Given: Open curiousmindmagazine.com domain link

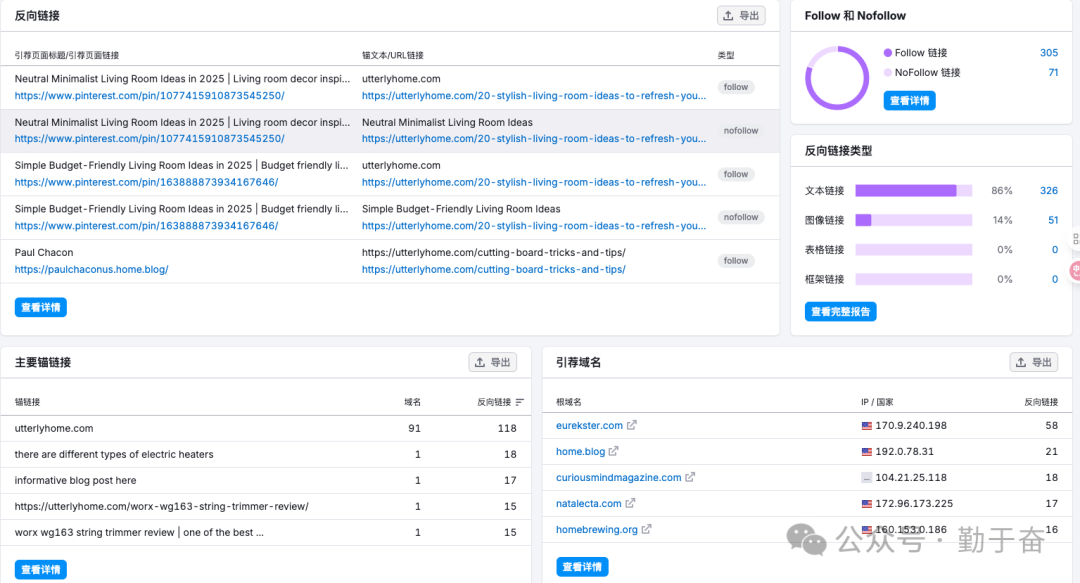Looking at the screenshot, I should [619, 477].
